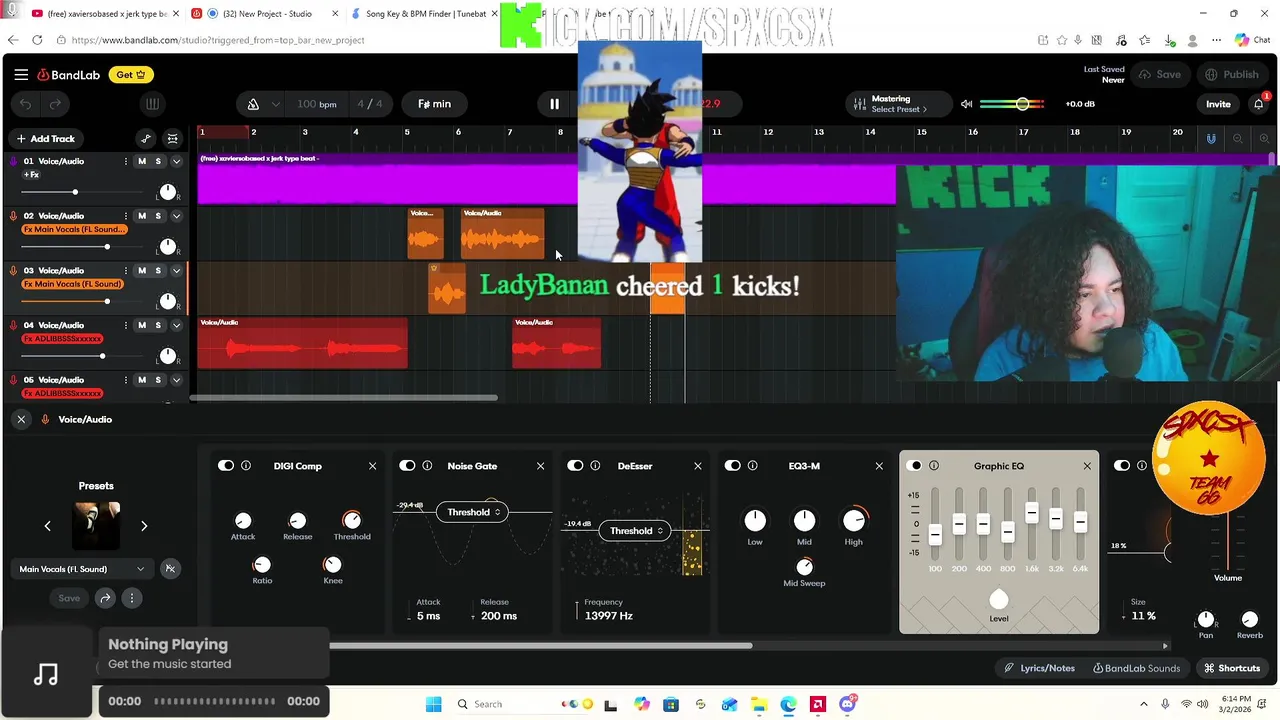Remove the Graphic EQ effect
1280x720 pixels.
[1087, 466]
